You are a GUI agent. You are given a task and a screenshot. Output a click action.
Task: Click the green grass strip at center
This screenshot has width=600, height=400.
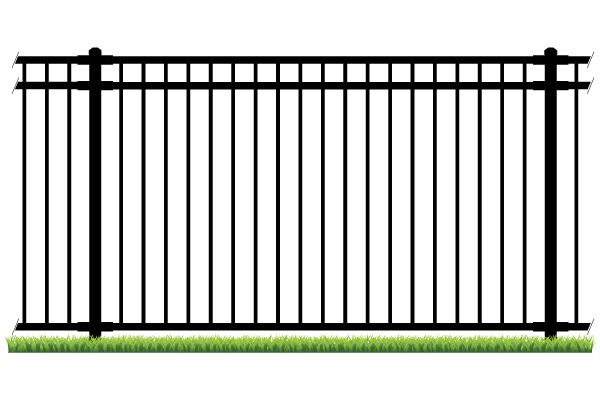pyautogui.click(x=300, y=344)
